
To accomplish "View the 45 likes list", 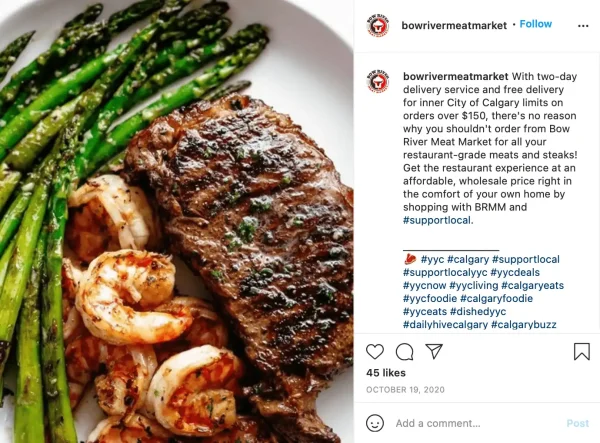I will click(386, 373).
